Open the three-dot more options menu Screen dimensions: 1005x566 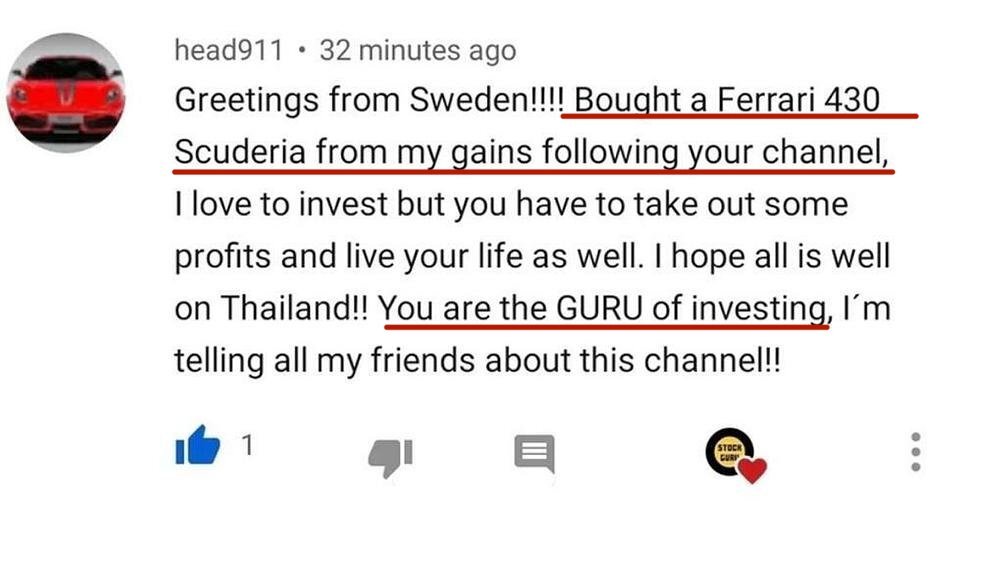coord(915,452)
